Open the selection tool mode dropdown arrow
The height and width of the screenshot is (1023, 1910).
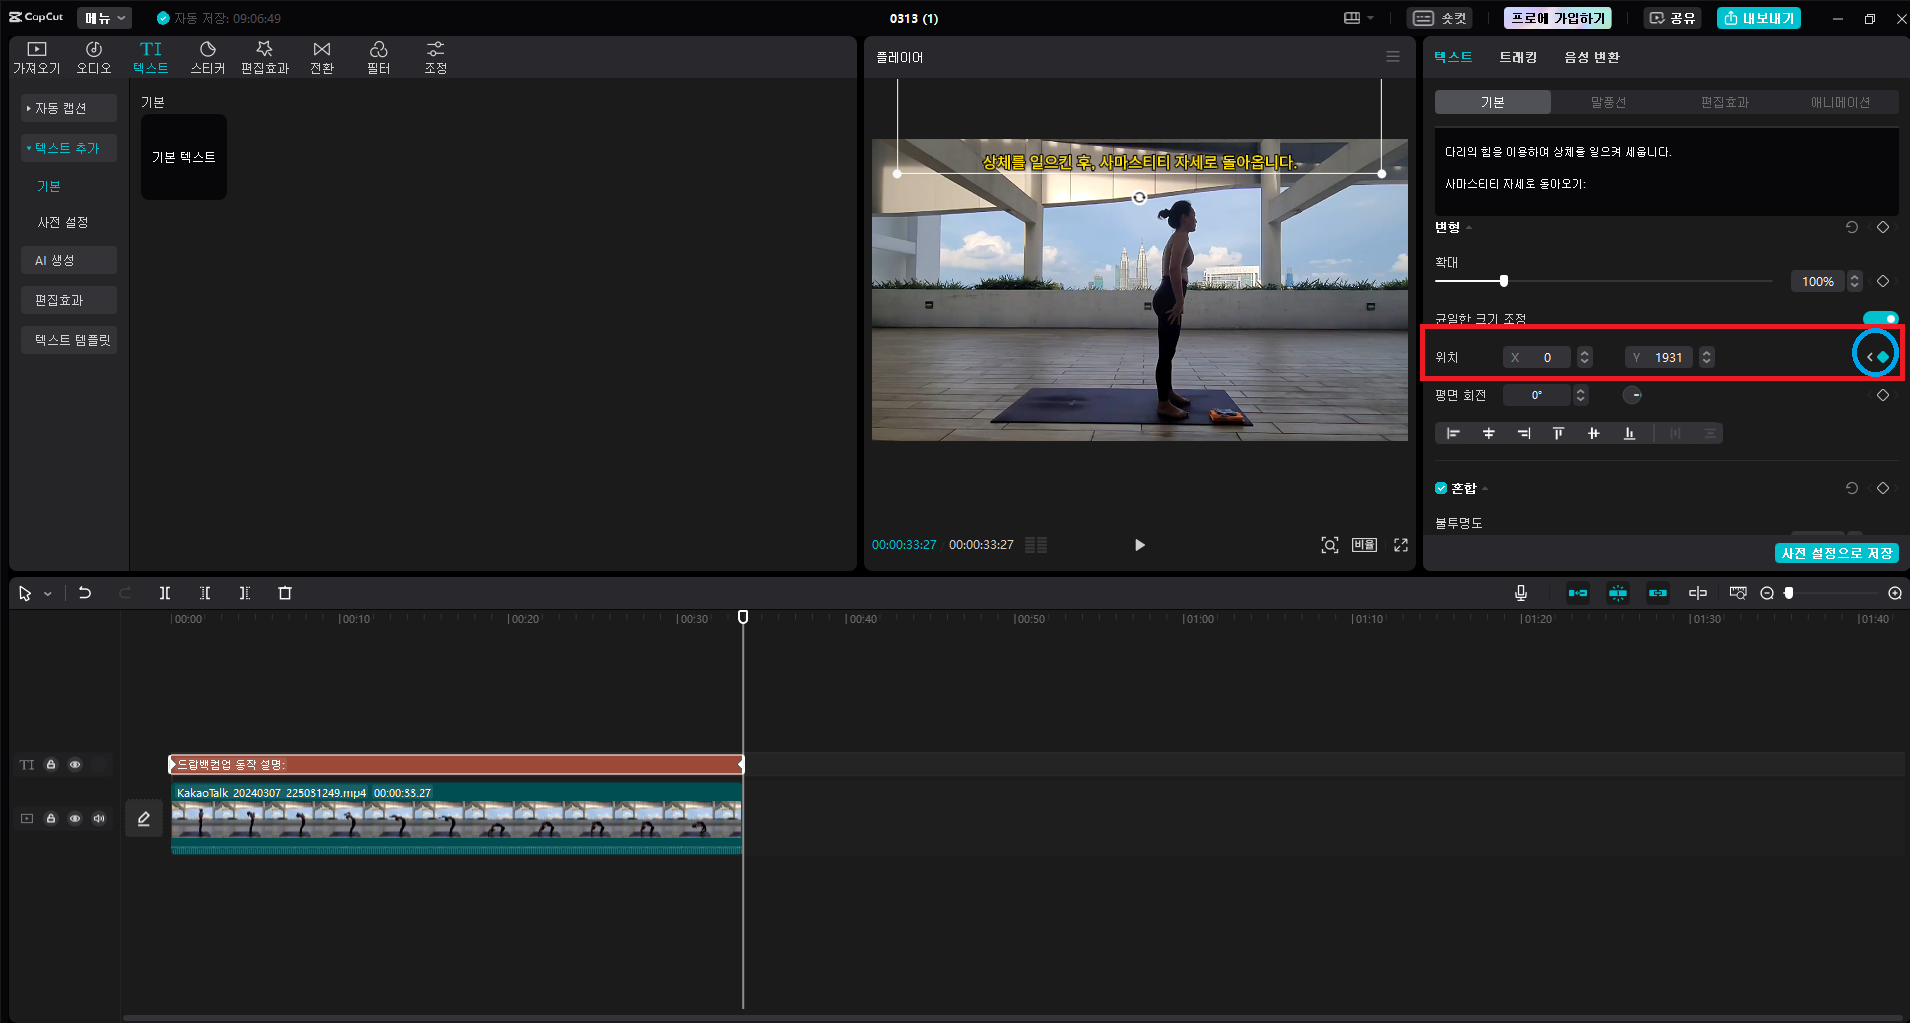click(47, 594)
